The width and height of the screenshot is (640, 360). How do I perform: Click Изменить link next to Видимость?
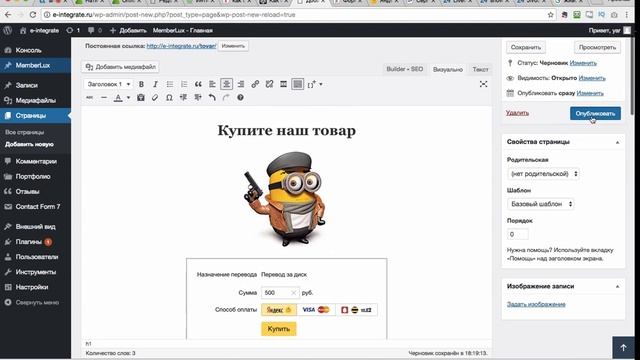592,78
